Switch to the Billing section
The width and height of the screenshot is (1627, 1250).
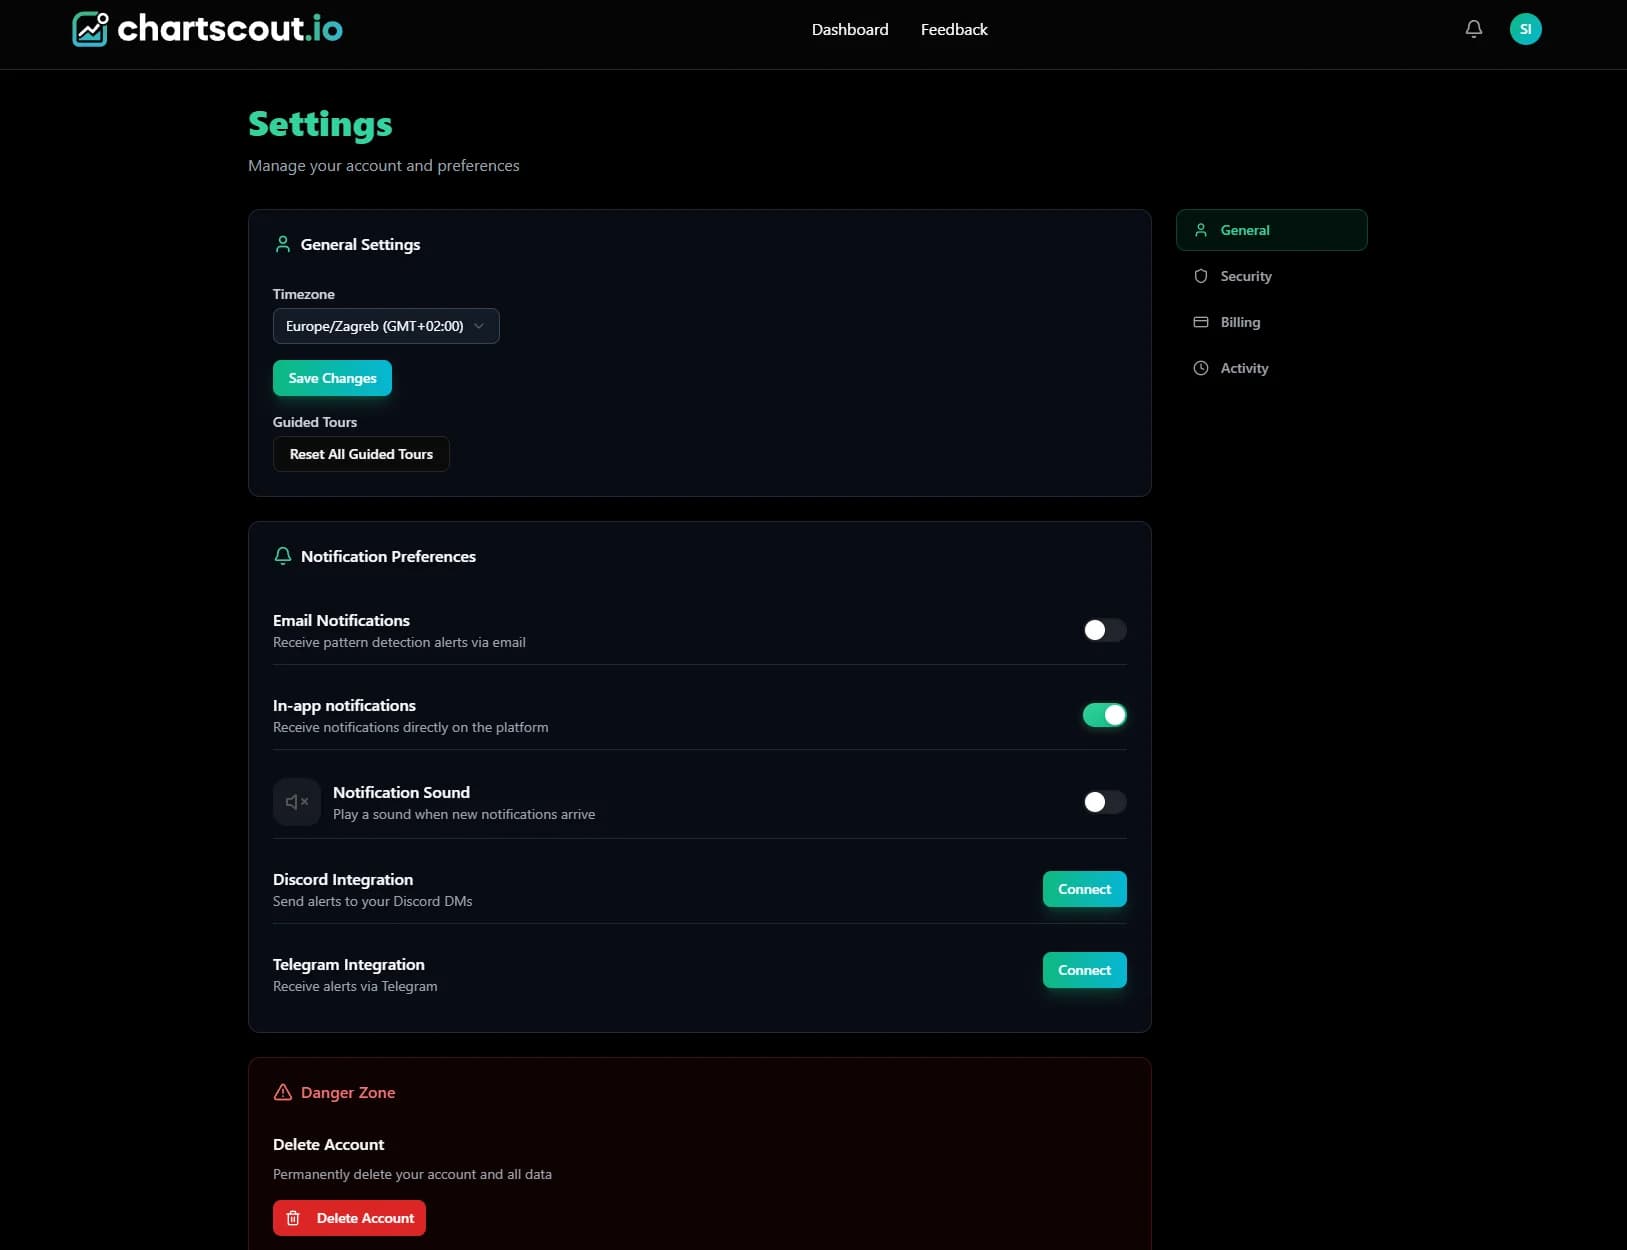coord(1240,322)
